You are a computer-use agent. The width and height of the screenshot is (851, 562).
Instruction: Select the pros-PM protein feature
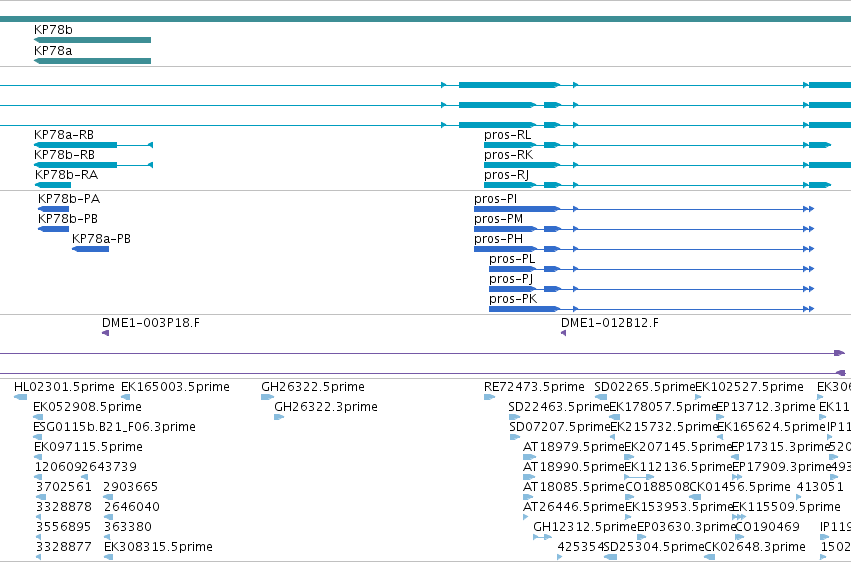pos(644,229)
